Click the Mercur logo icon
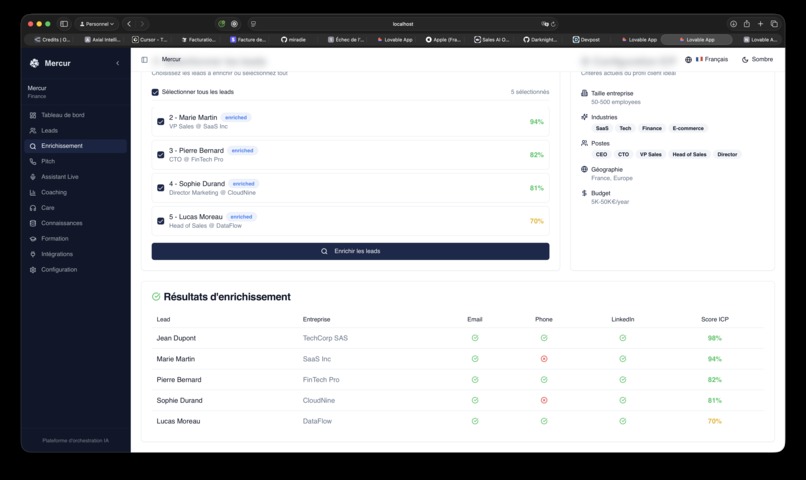This screenshot has height=480, width=806. 34,63
